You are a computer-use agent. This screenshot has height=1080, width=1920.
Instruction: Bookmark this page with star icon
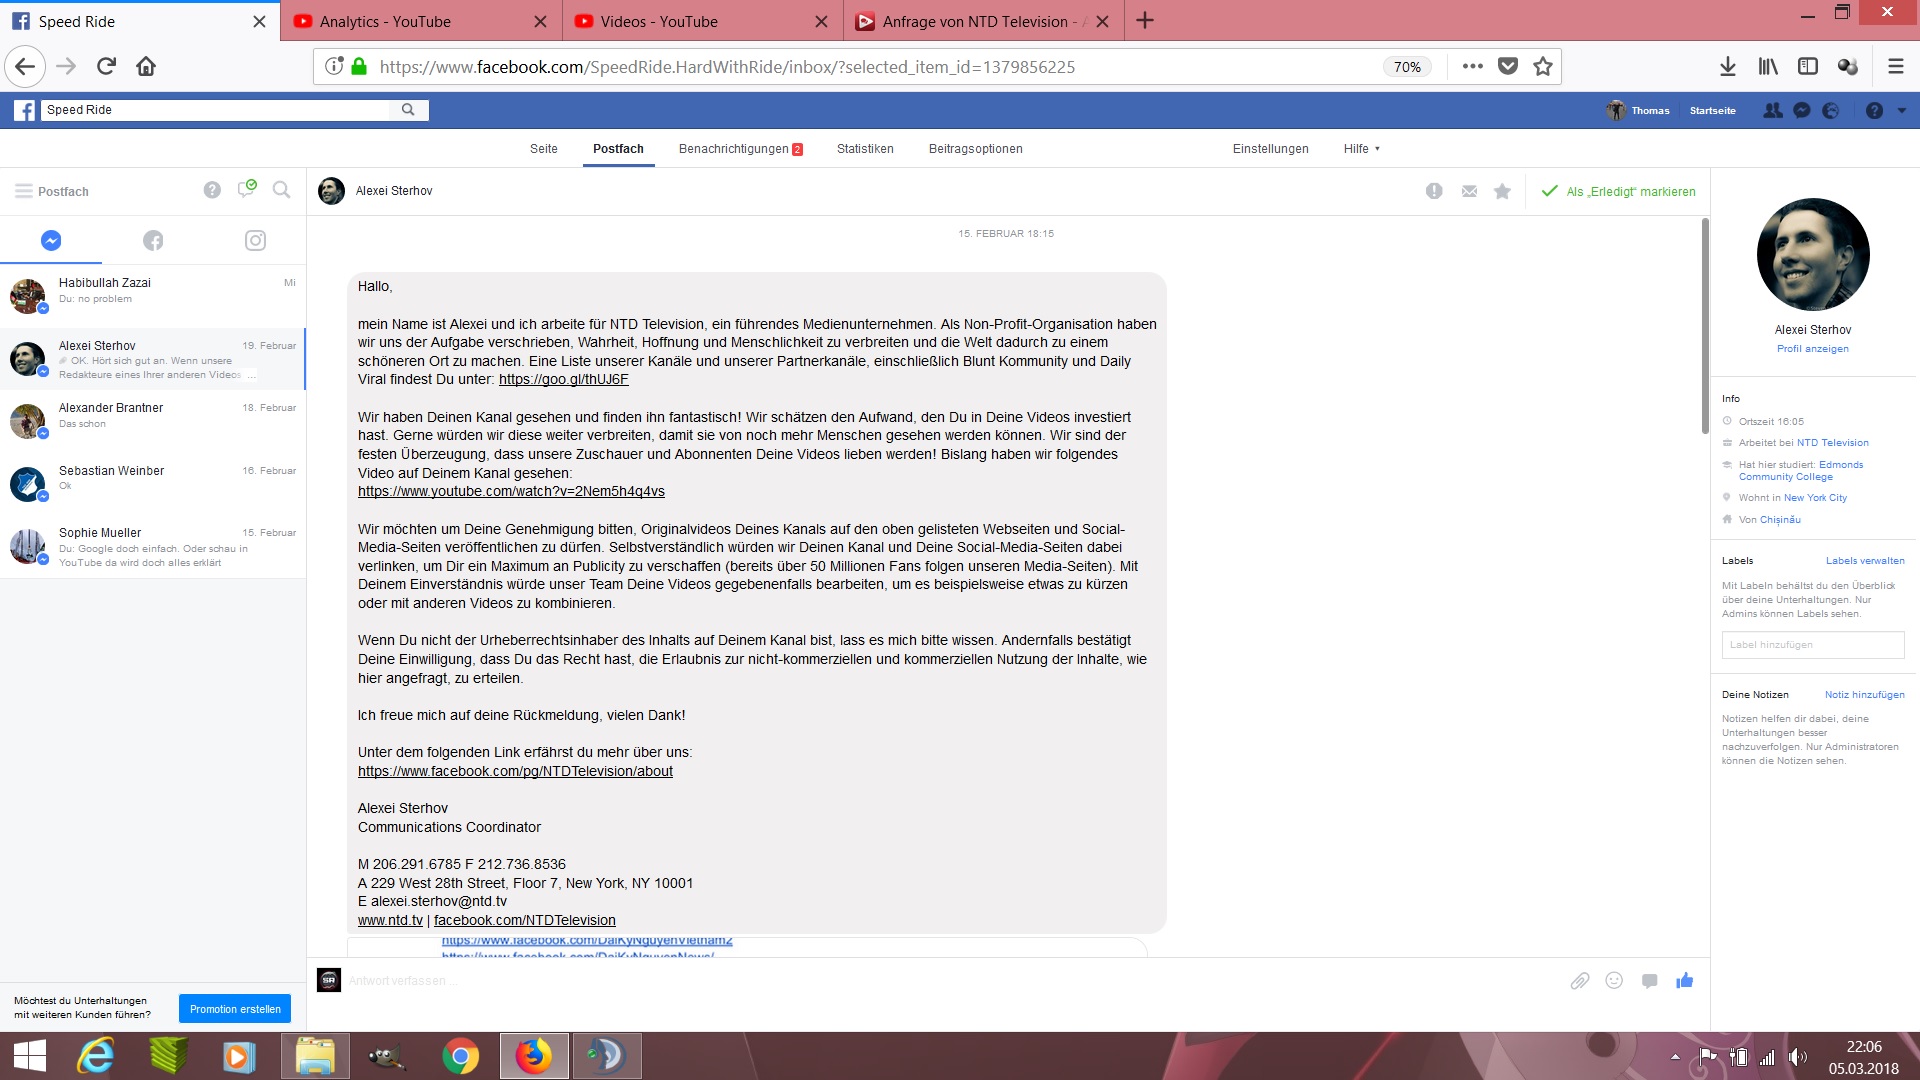(1543, 67)
